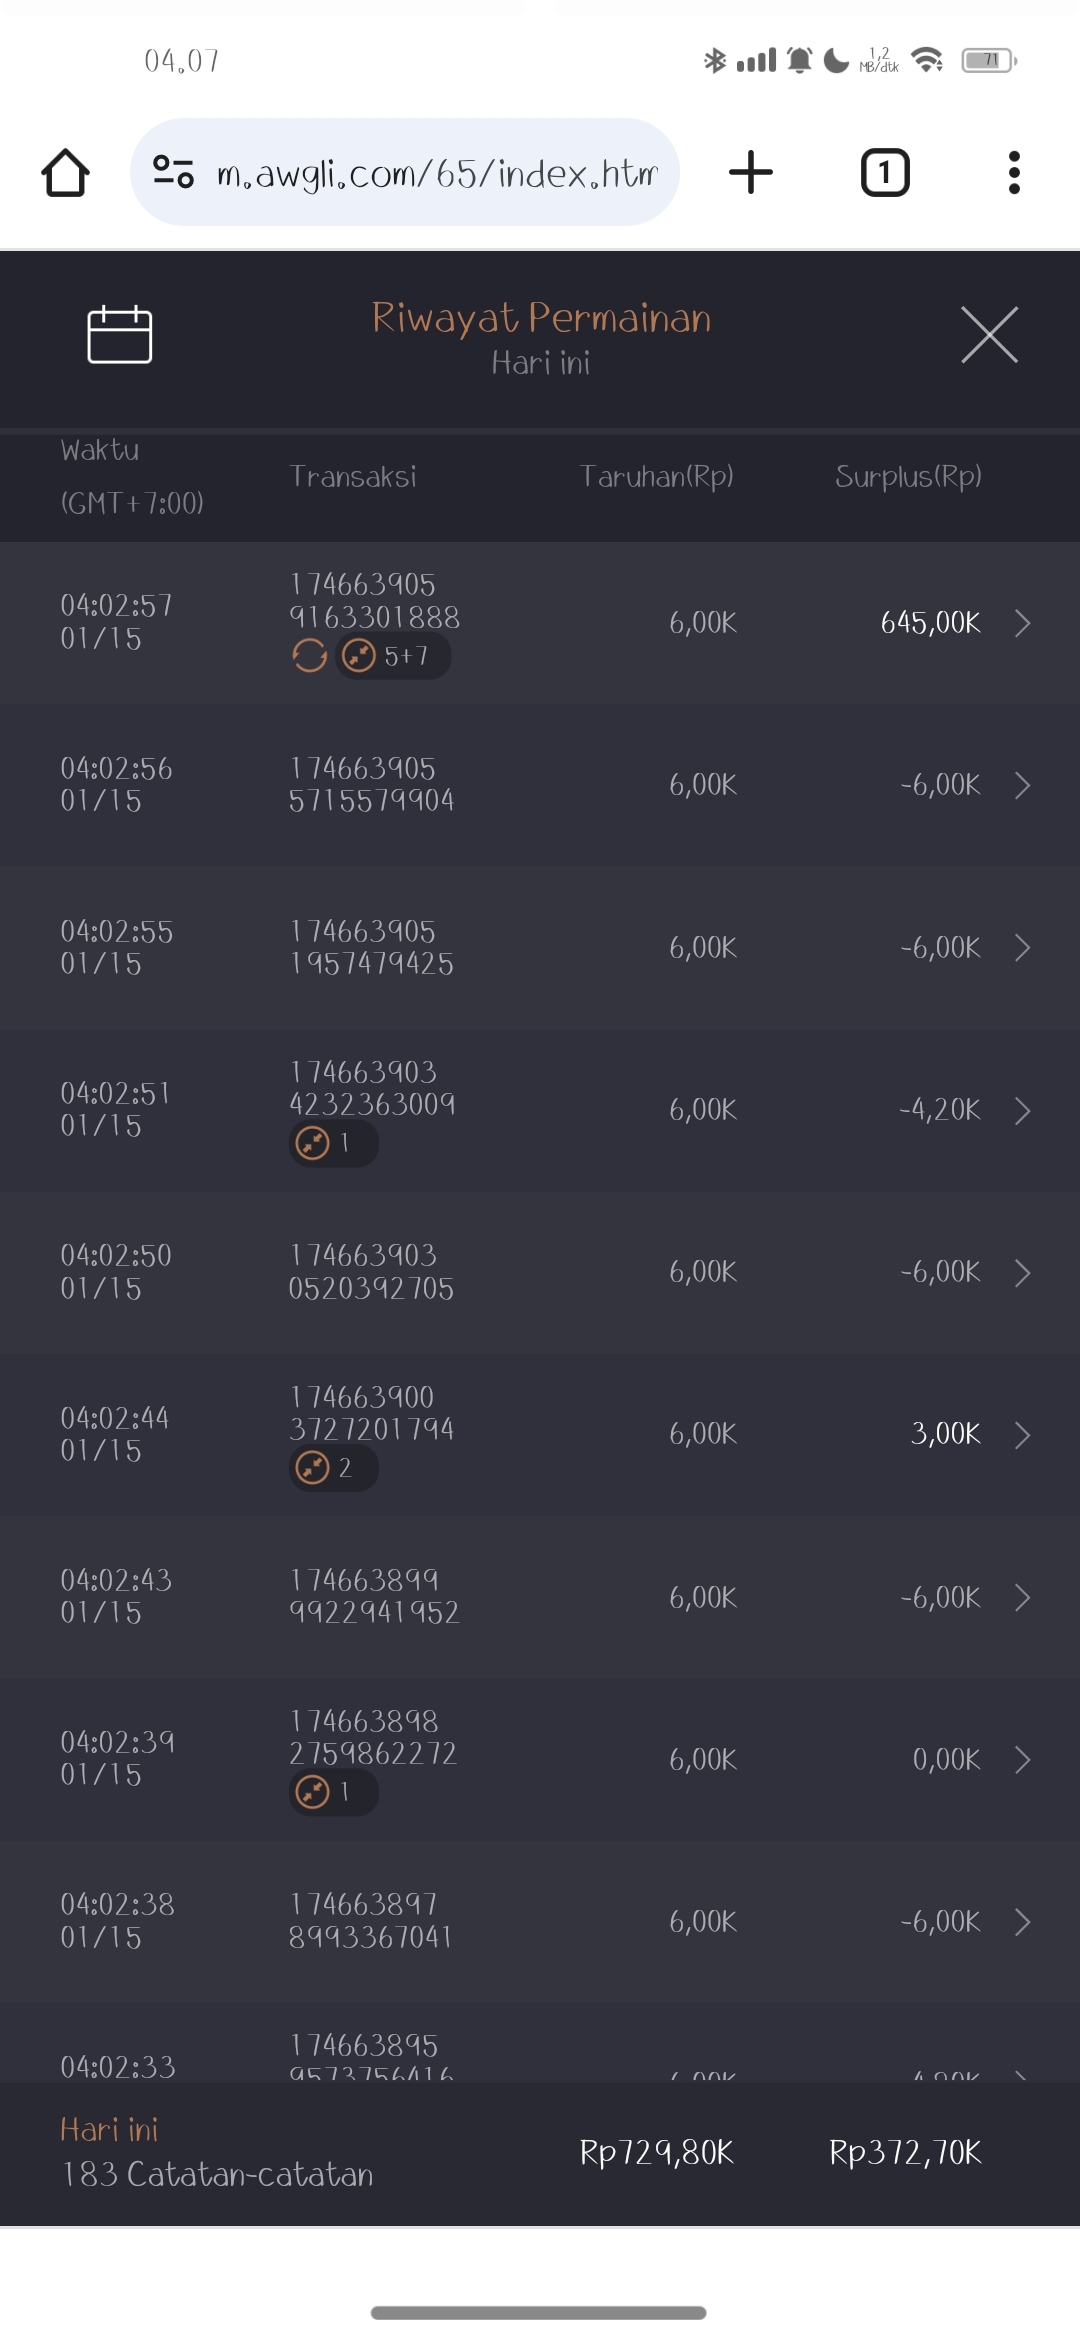The width and height of the screenshot is (1080, 2340).
Task: Click the m.awgli.com address bar
Action: point(436,173)
